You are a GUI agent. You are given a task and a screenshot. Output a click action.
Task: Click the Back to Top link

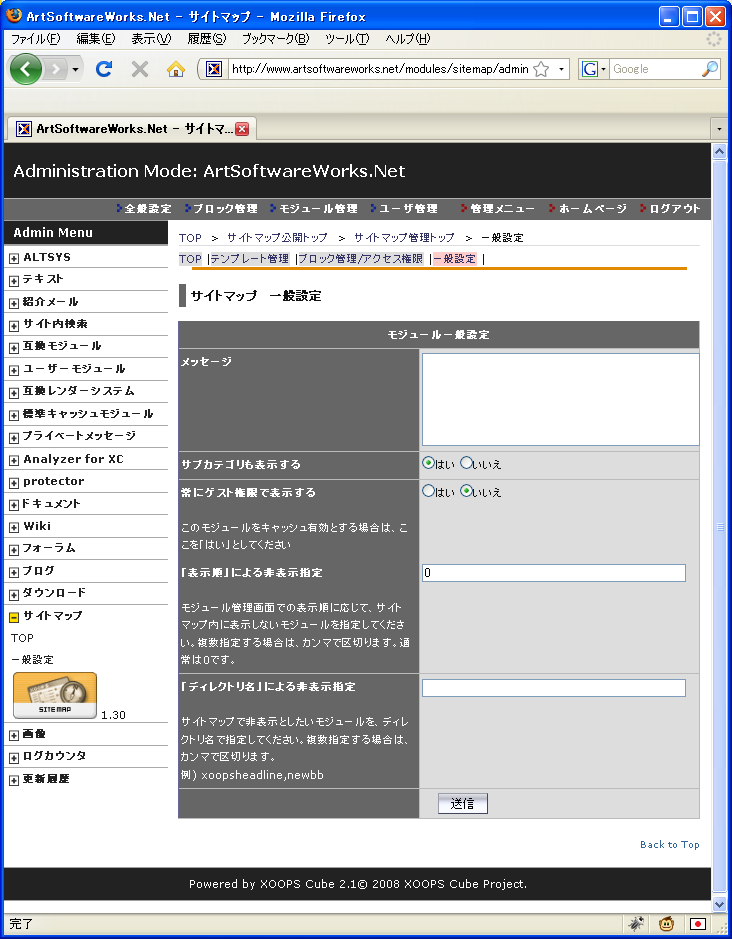tap(669, 845)
